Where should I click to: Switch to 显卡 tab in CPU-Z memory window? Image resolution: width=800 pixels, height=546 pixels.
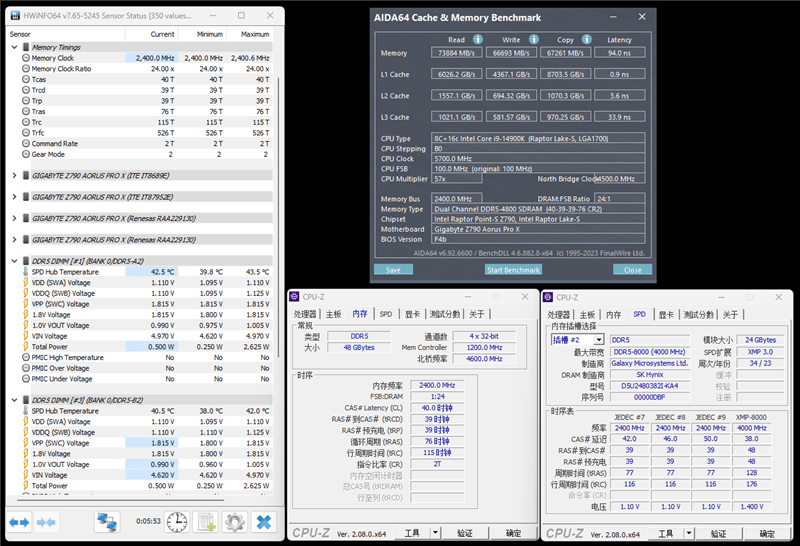pyautogui.click(x=412, y=314)
